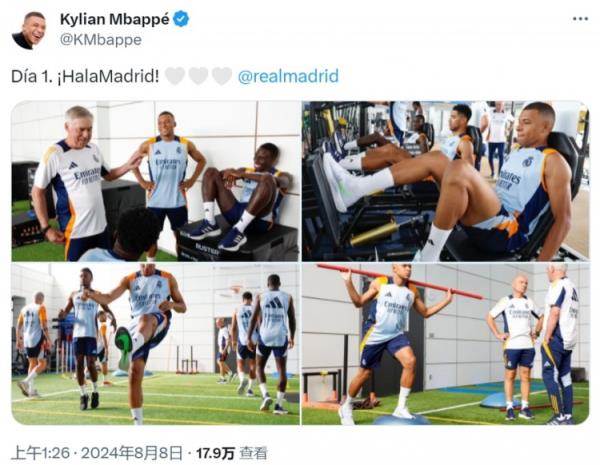Image resolution: width=600 pixels, height=465 pixels.
Task: Click the tweet text Día 1. ¡HalaMadrid!
Action: [x=85, y=76]
